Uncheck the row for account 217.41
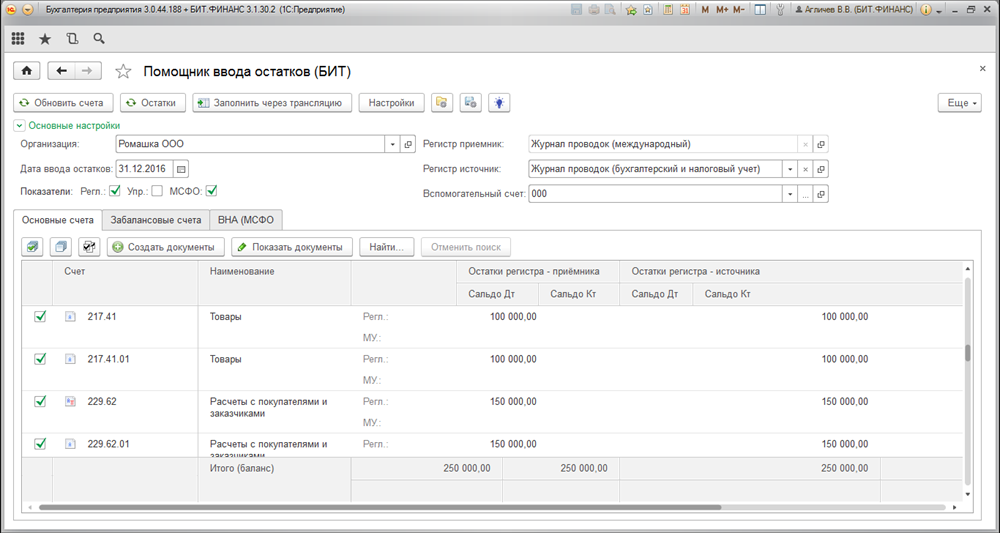Screen dimensions: 1000x533 pyautogui.click(x=40, y=316)
